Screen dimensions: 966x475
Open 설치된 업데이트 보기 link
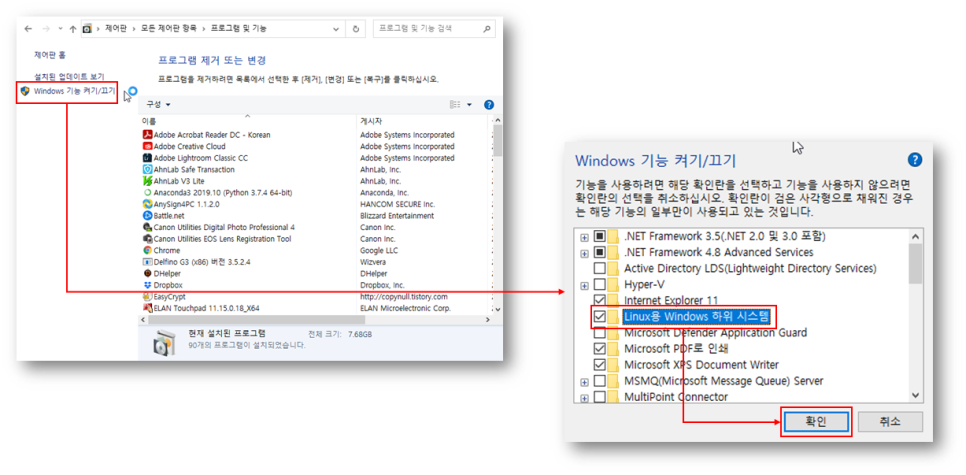click(69, 77)
